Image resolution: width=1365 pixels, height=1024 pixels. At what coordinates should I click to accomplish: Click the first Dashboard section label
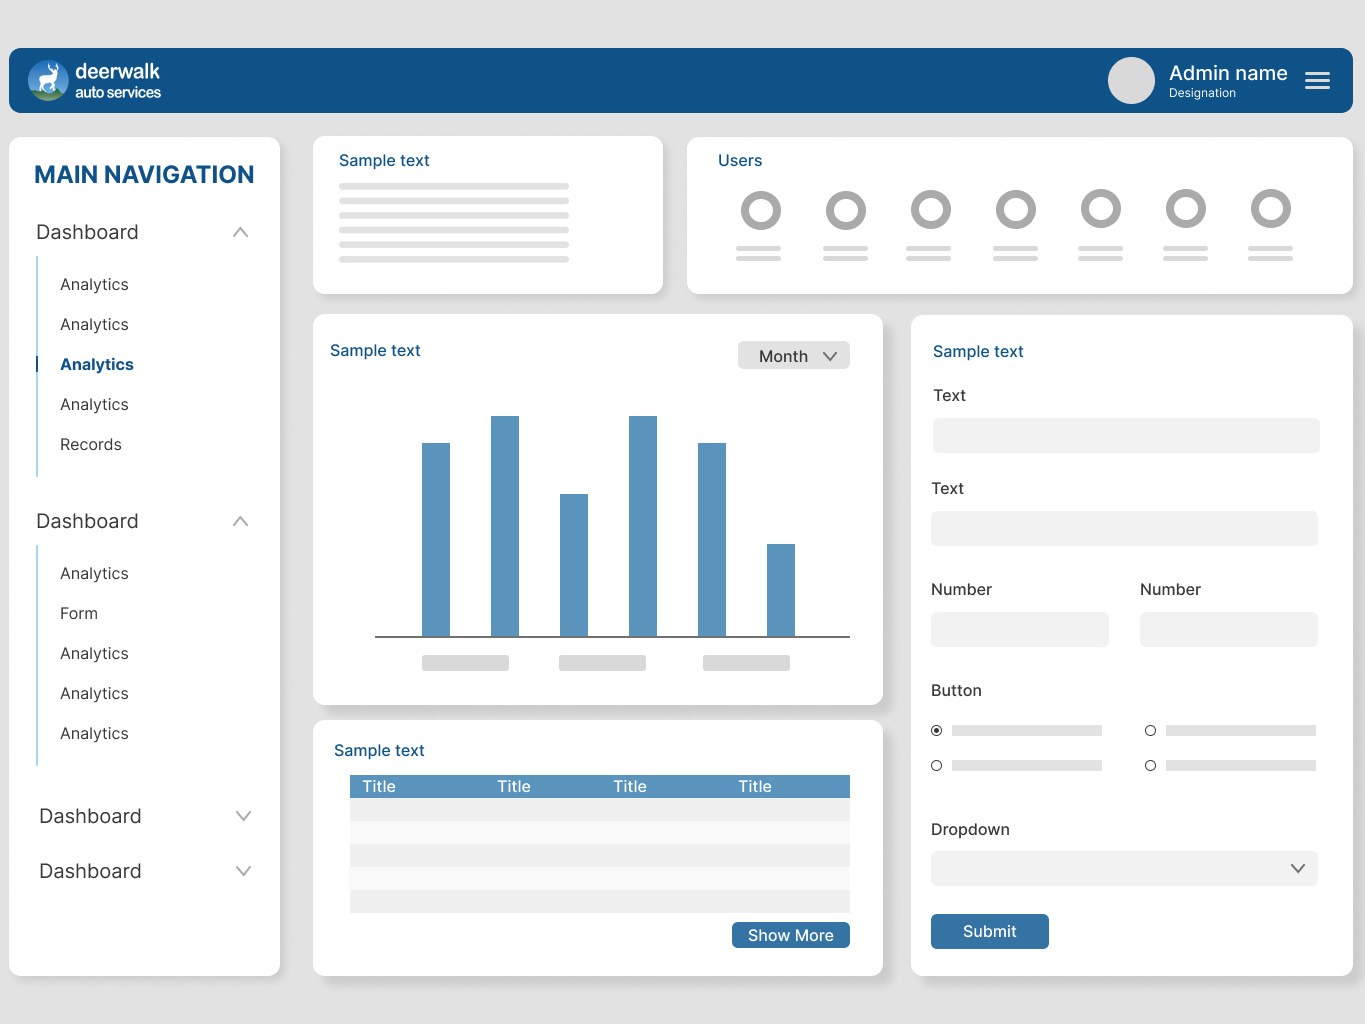click(87, 232)
